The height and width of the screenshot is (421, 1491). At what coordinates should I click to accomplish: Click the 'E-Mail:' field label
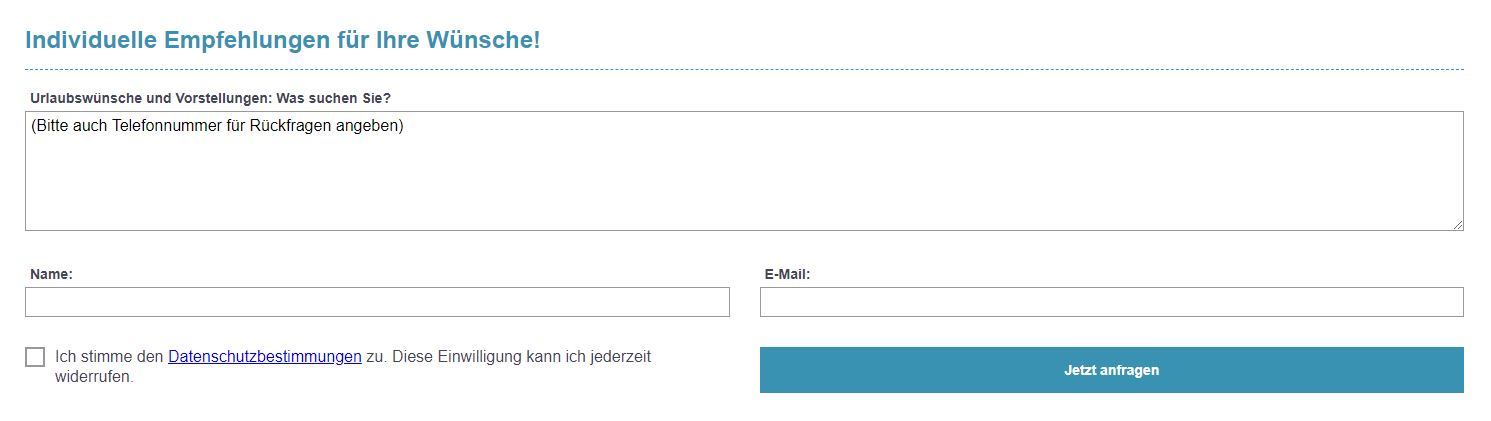(x=787, y=274)
